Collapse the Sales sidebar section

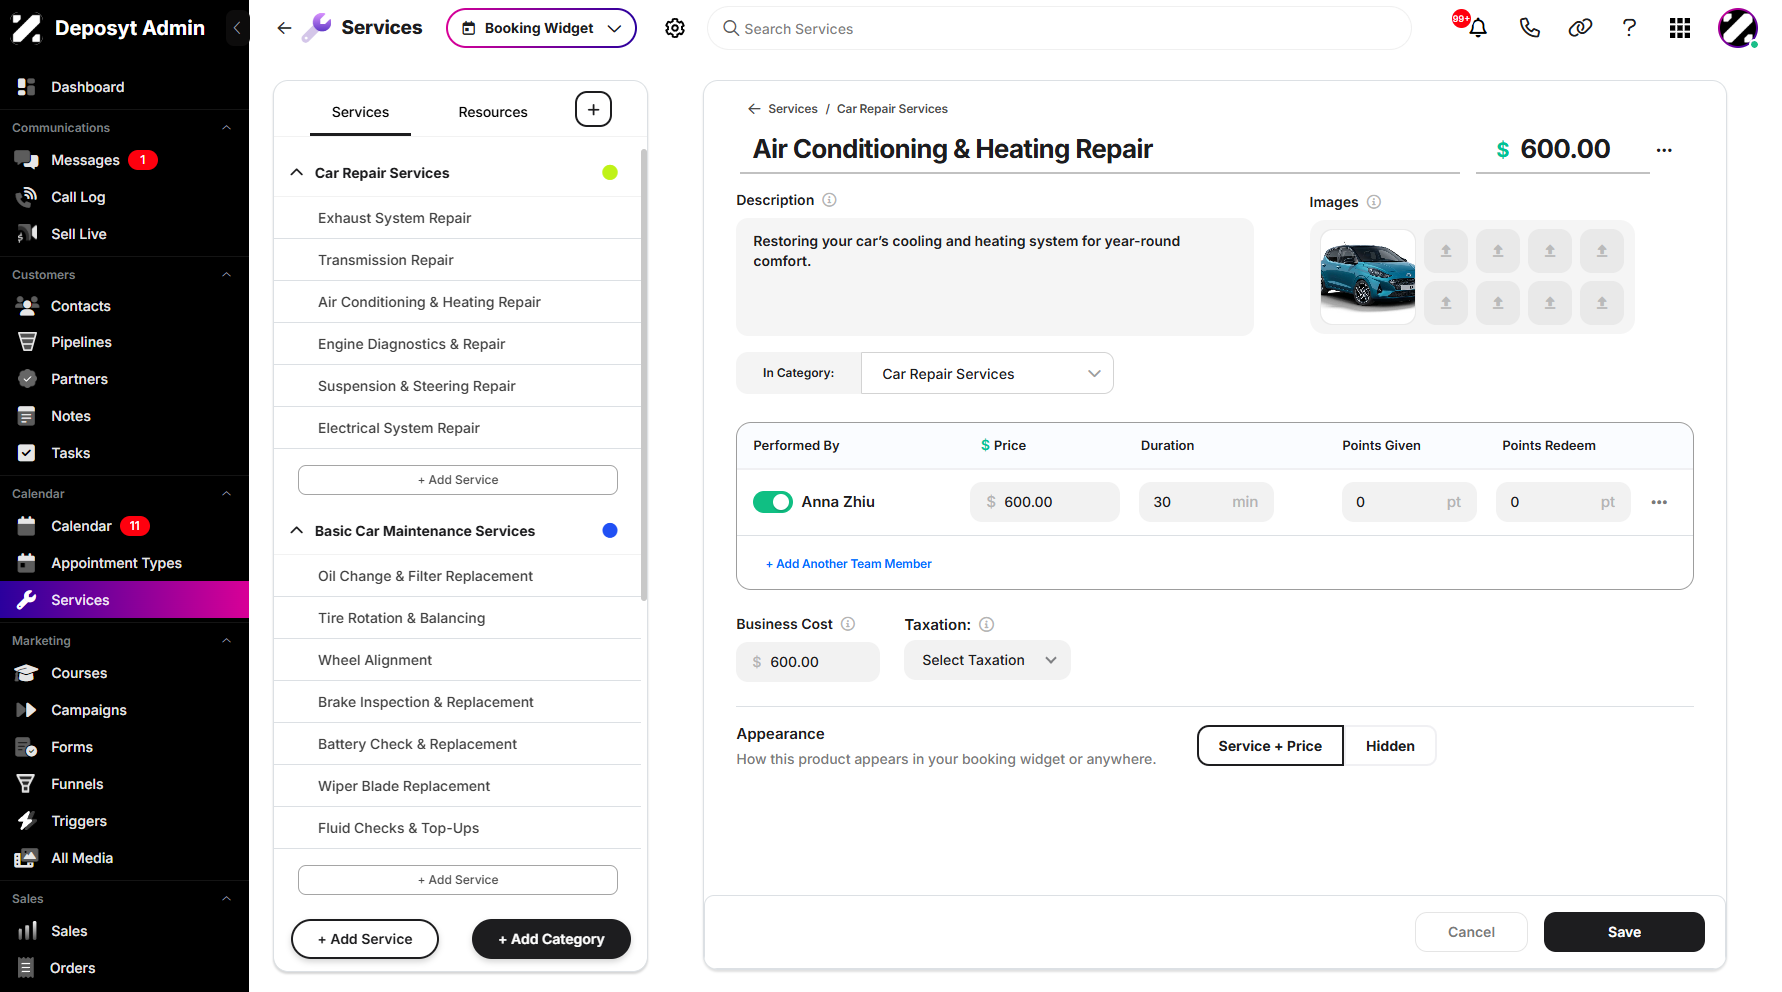tap(226, 898)
